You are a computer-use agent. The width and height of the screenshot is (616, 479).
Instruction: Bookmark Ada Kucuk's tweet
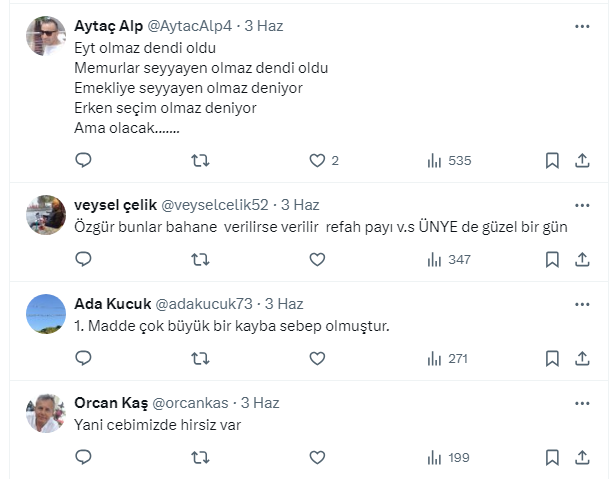point(552,358)
